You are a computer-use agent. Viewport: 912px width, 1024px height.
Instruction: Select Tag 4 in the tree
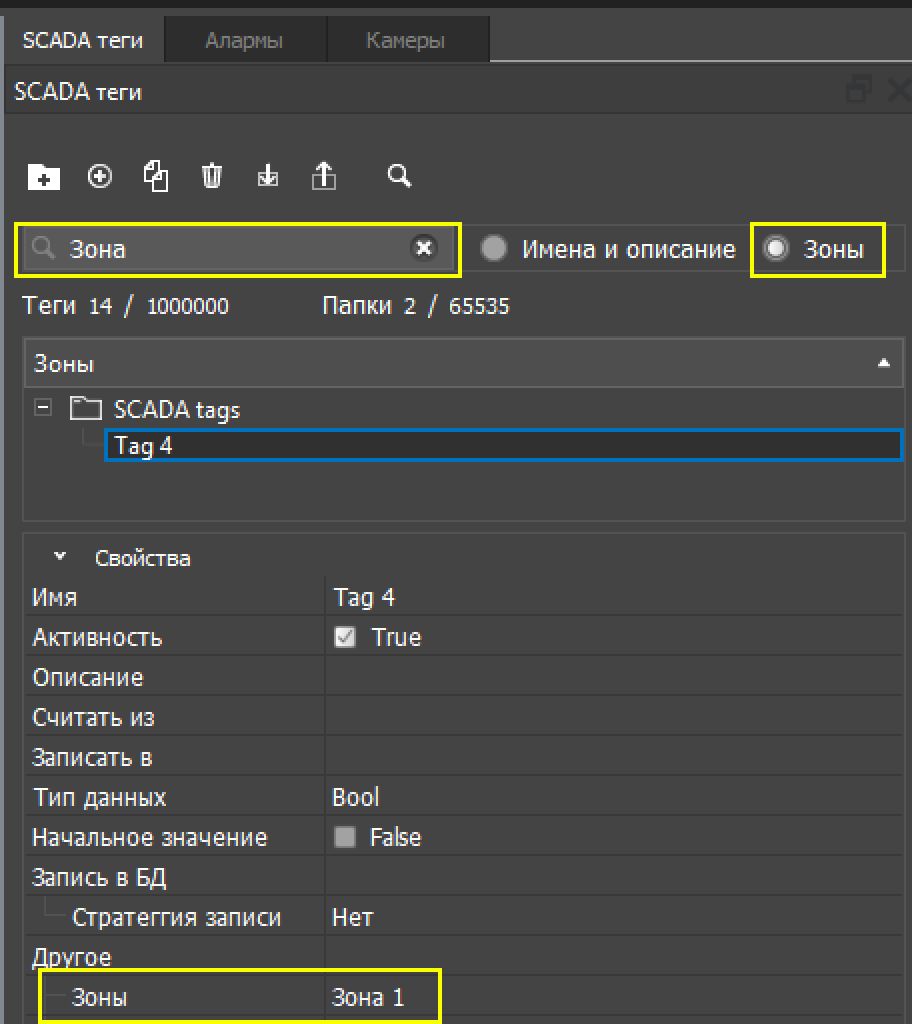coord(144,446)
